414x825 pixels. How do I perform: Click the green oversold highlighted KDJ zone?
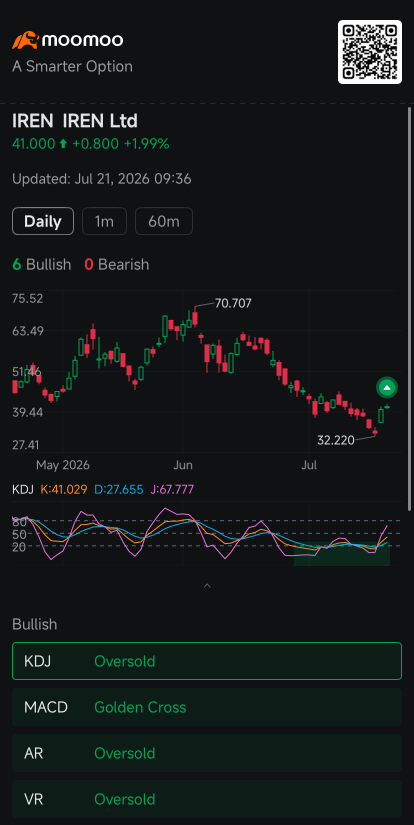click(342, 554)
